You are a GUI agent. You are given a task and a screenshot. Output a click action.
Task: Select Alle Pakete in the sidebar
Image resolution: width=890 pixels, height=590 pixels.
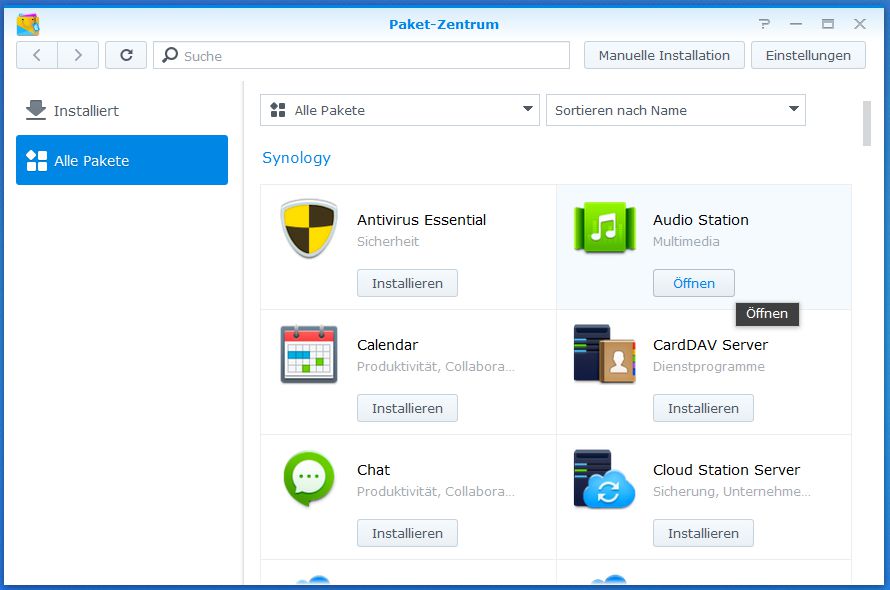click(122, 160)
